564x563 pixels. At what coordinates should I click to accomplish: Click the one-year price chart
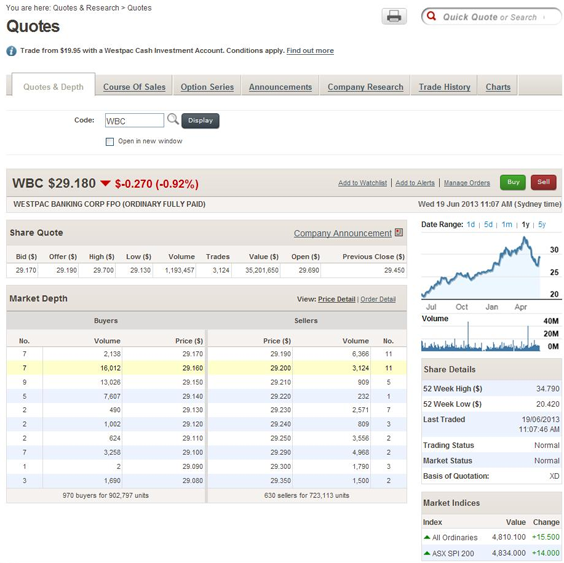[481, 267]
